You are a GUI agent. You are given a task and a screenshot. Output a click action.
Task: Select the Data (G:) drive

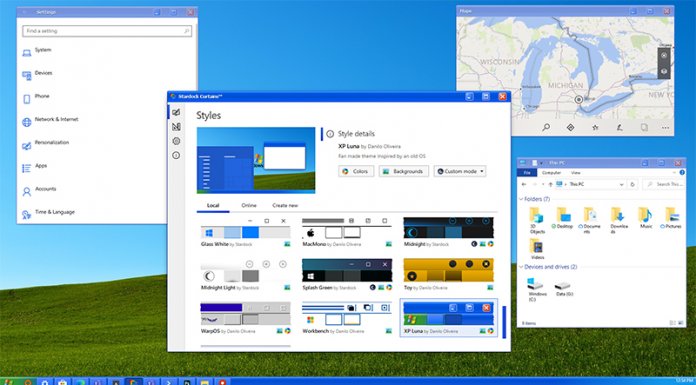pos(563,288)
